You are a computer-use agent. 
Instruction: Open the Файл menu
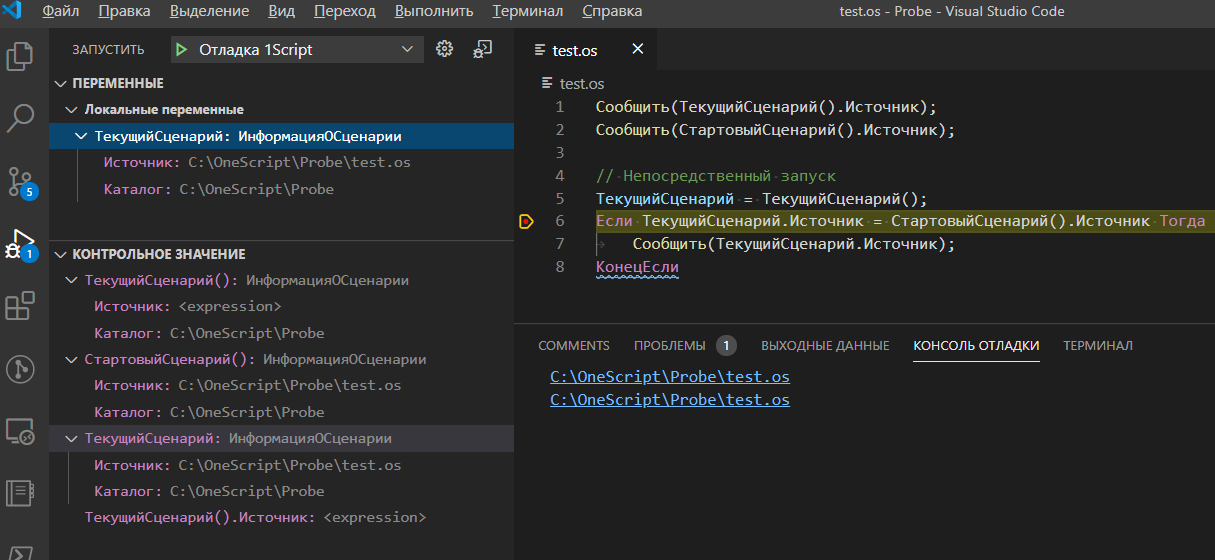61,12
